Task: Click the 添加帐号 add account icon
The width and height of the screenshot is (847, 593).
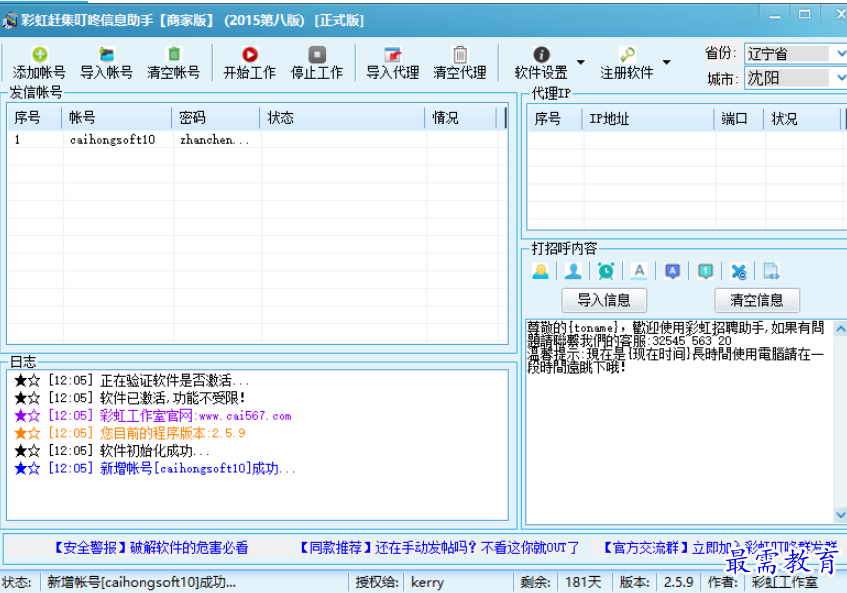Action: tap(39, 56)
